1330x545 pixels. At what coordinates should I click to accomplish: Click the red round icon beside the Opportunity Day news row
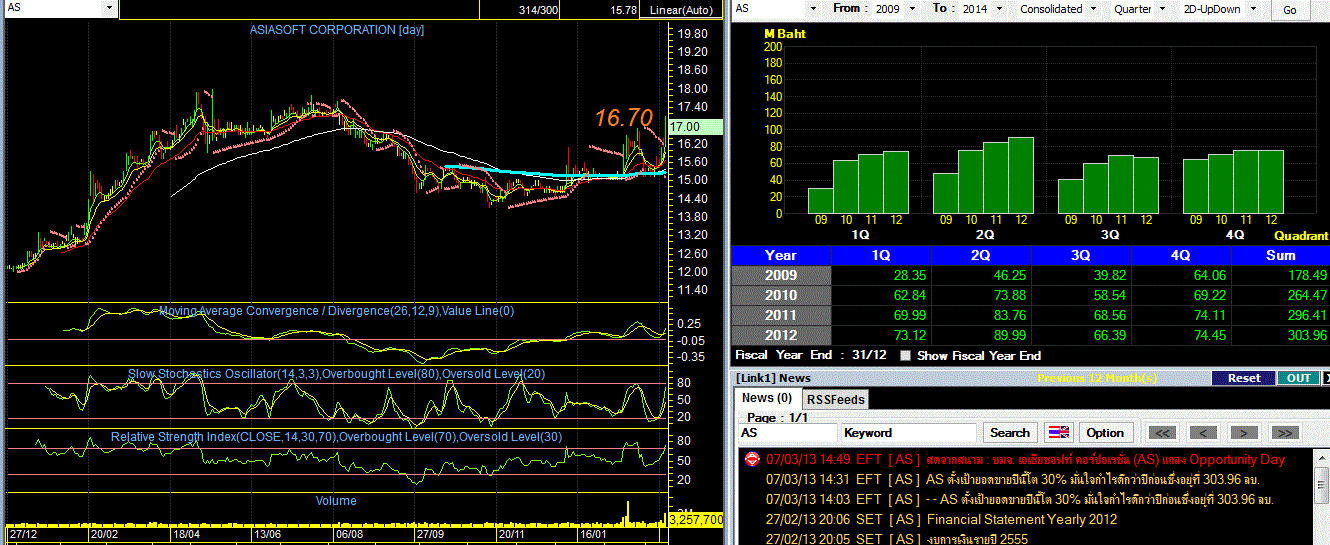coord(753,459)
